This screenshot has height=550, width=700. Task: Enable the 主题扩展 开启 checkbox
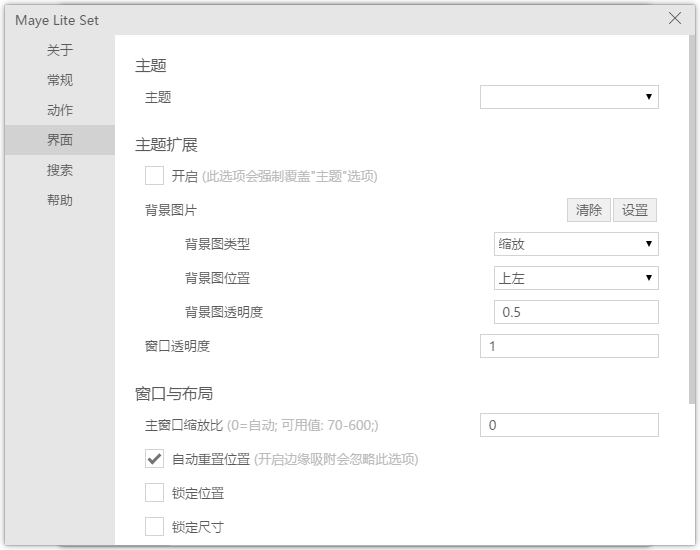[154, 175]
